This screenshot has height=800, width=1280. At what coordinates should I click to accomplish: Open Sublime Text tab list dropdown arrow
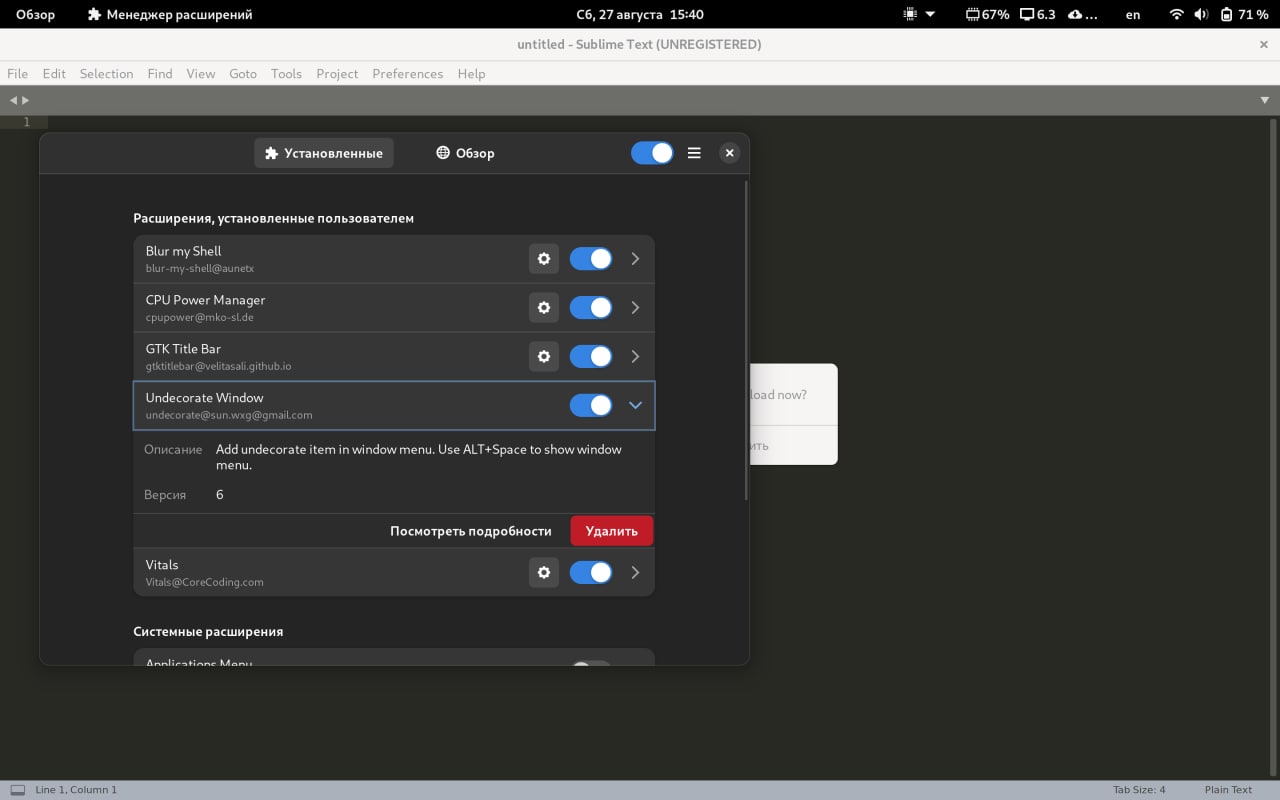click(1265, 100)
